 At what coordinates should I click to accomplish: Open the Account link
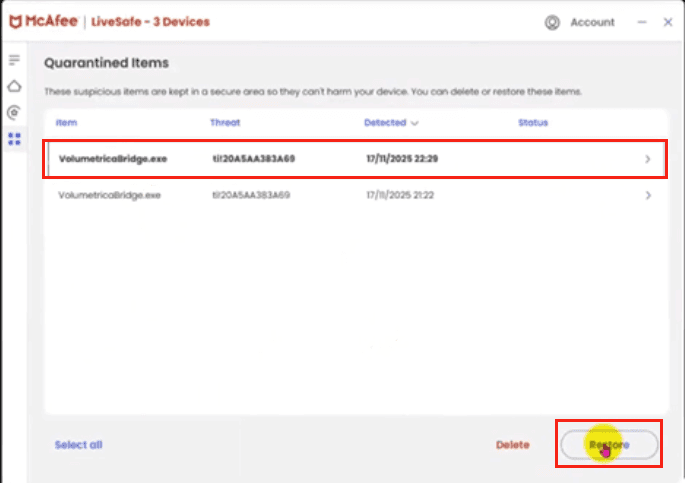click(592, 22)
